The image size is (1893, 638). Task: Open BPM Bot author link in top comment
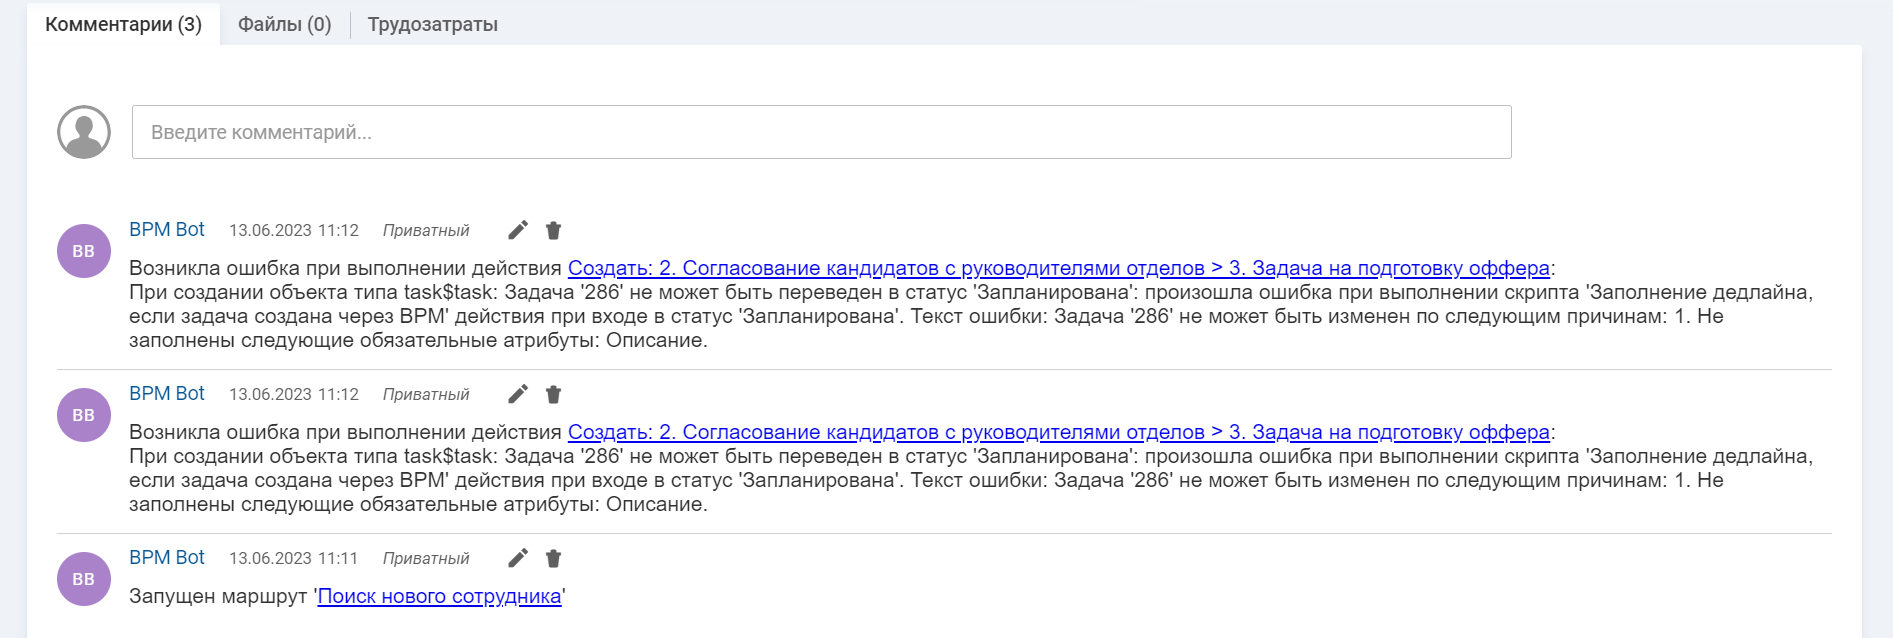pyautogui.click(x=167, y=229)
